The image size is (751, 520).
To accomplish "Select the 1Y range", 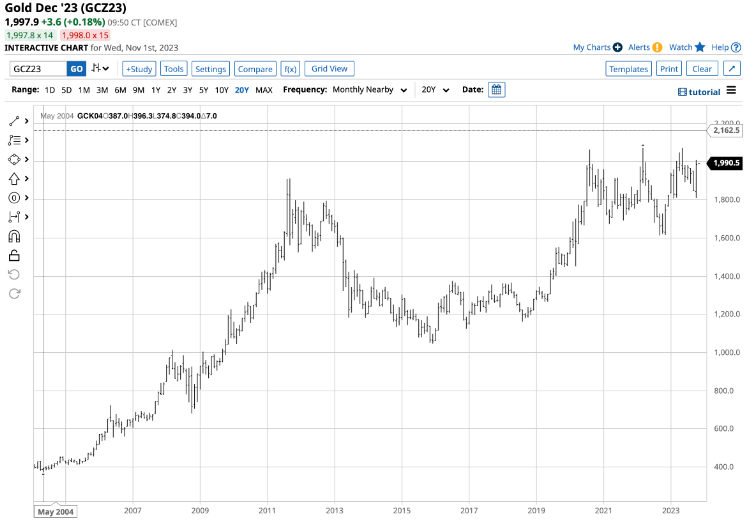I will click(156, 90).
